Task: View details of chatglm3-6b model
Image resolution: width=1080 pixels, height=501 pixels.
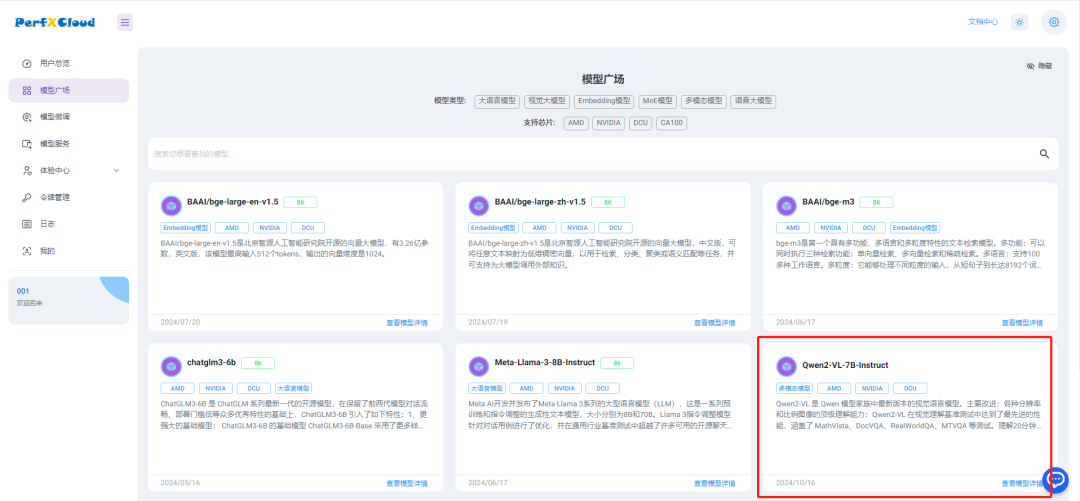Action: click(406, 483)
